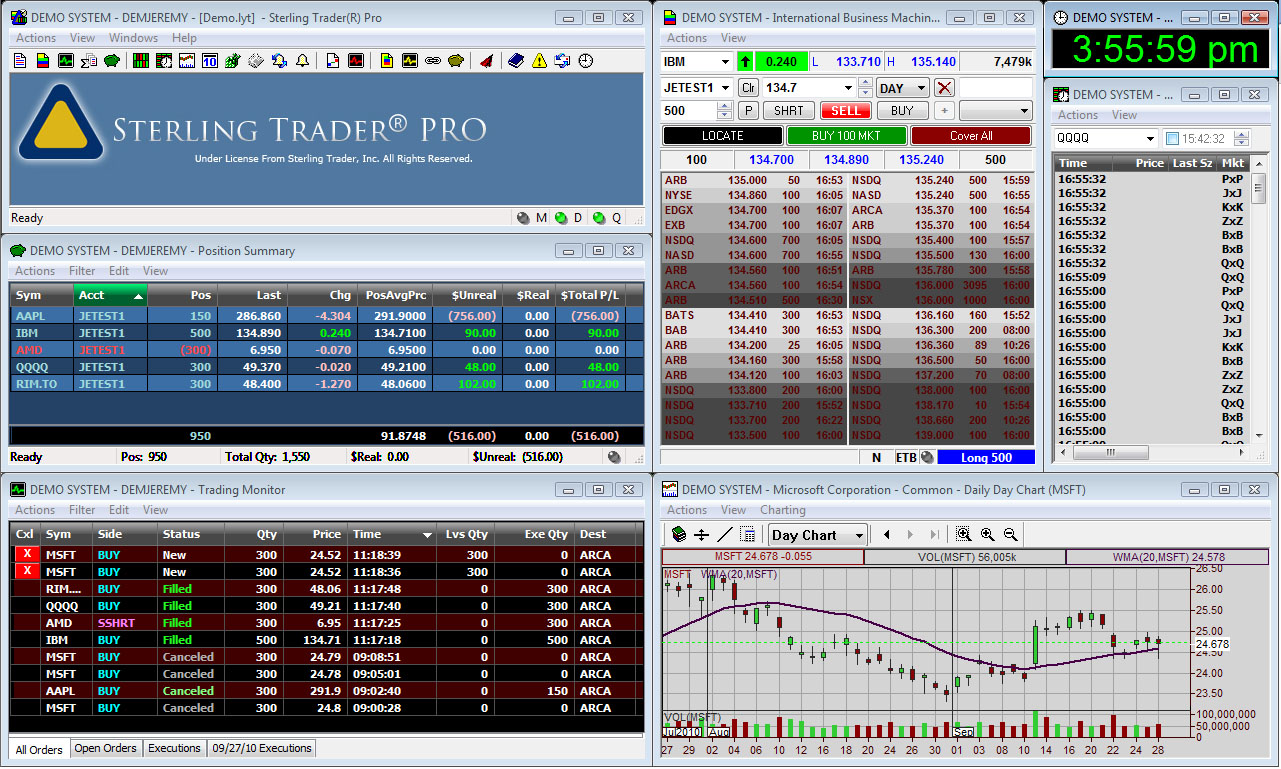This screenshot has width=1281, height=769.
Task: Click the Clr button
Action: coord(748,88)
